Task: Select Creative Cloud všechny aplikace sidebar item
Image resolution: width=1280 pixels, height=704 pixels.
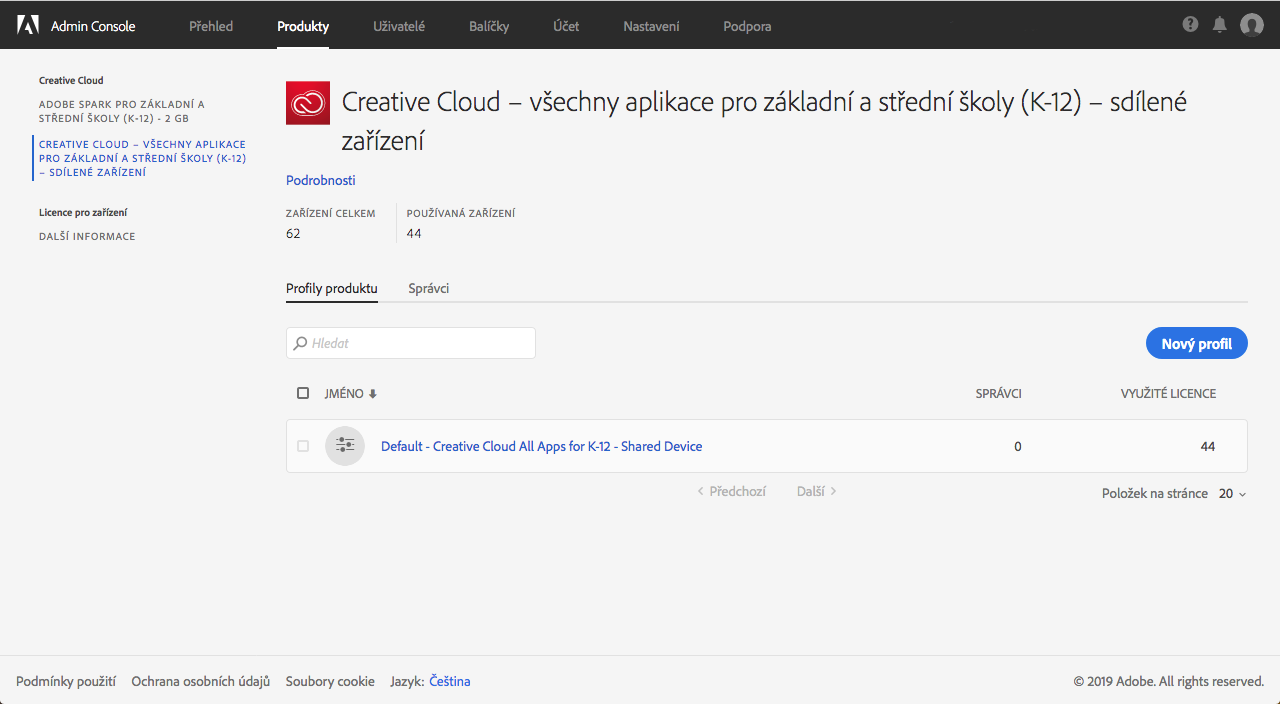Action: [x=142, y=158]
